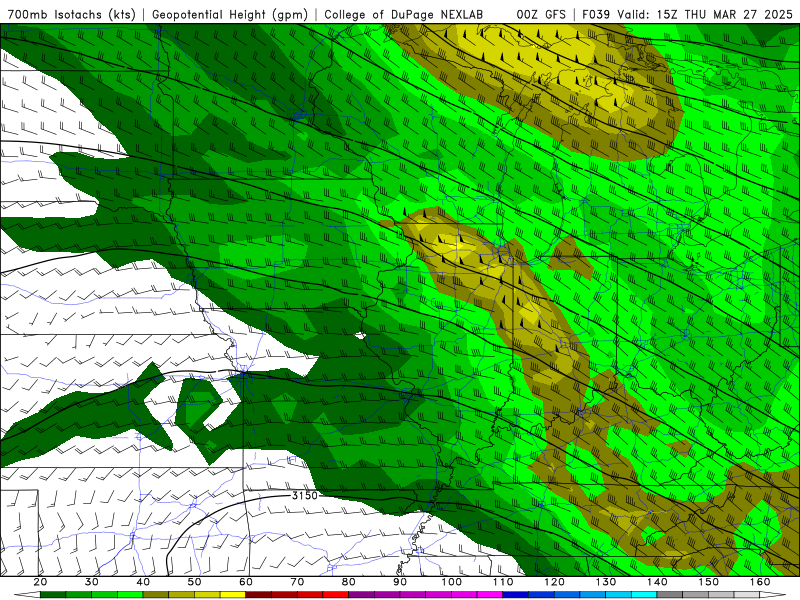Click the 'Valid: 15Z THU MAR 27 2025' text

(x=705, y=14)
